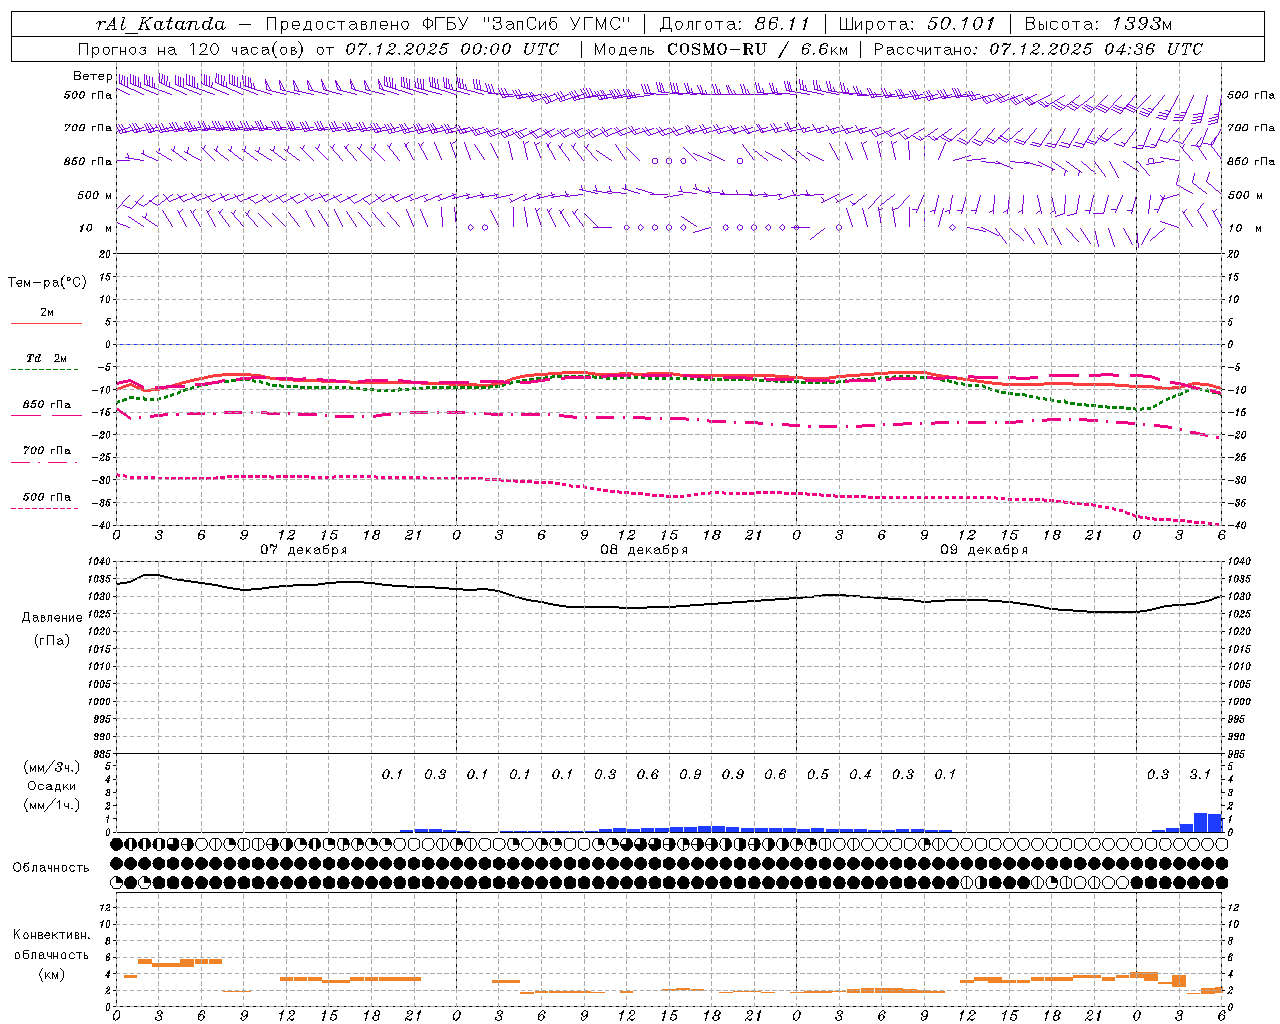Click the '2м' temperature legend entry
This screenshot has height=1024, width=1280.
tap(47, 312)
